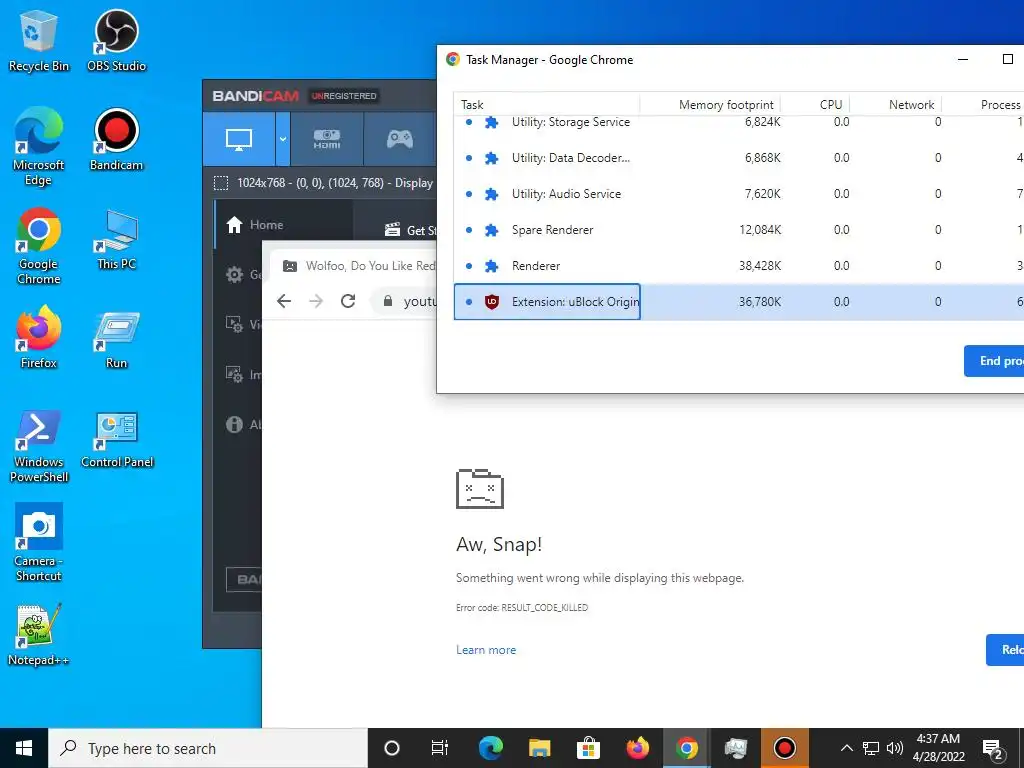Open Bandicam Get Started tab

coord(410,230)
